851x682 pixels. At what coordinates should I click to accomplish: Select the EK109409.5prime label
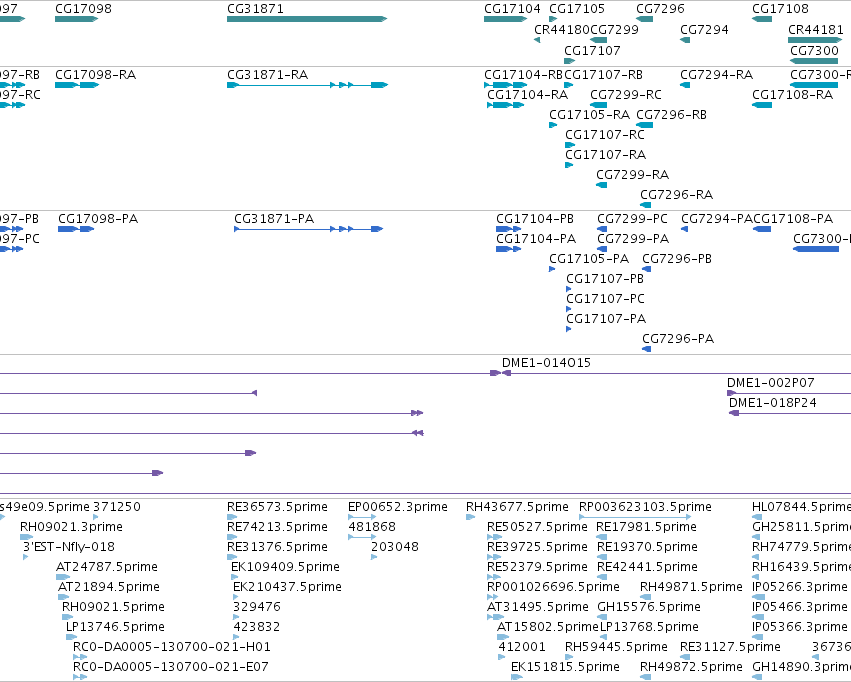[x=285, y=567]
